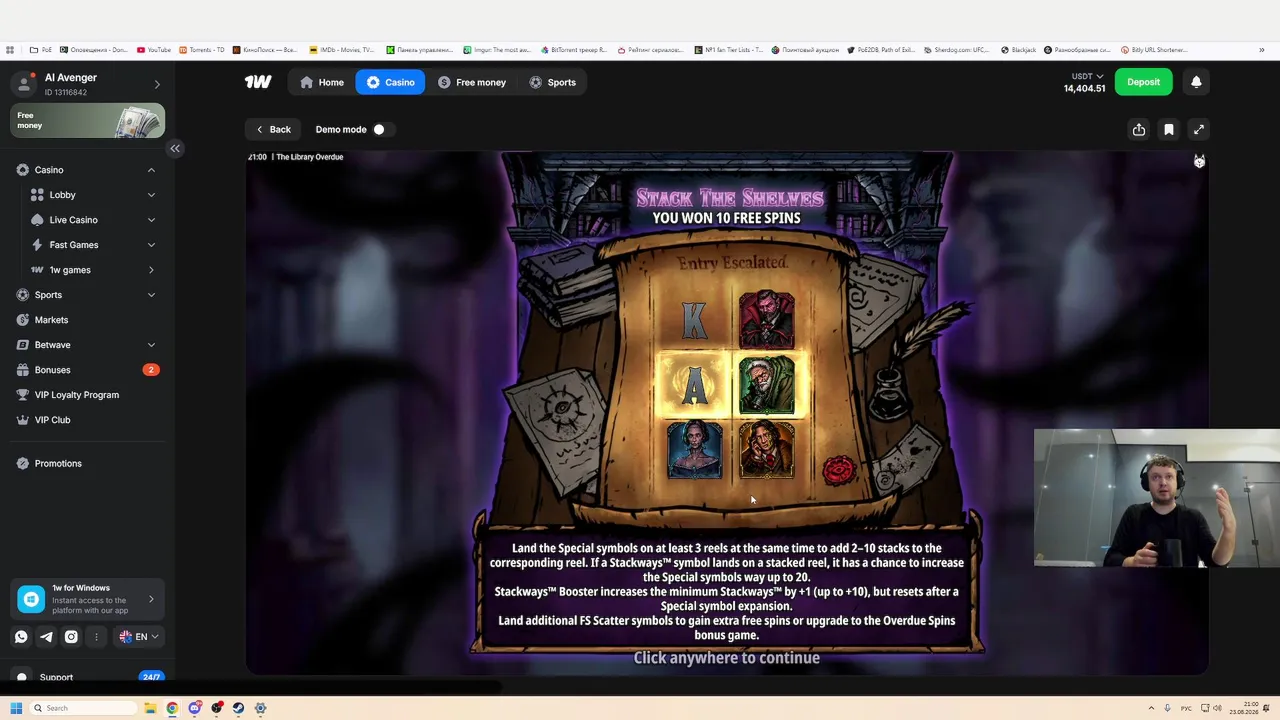Click the profile avatar icon
This screenshot has height=720, width=1280.
(x=25, y=84)
